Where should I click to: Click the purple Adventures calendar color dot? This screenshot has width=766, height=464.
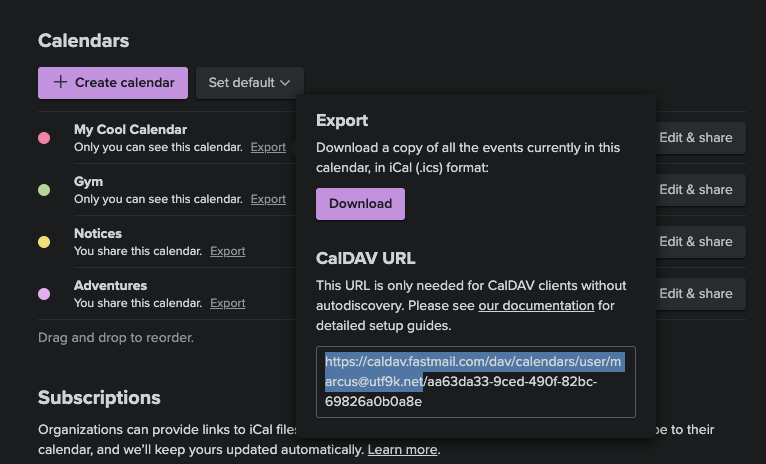click(x=44, y=294)
